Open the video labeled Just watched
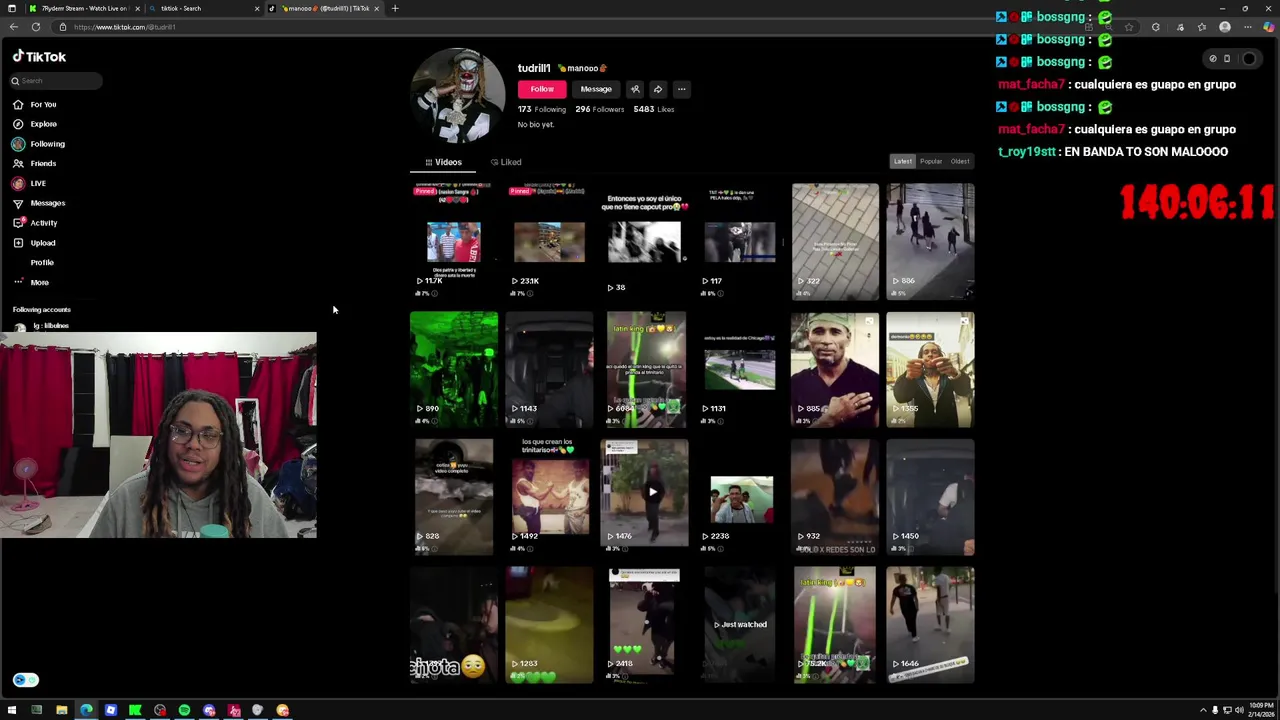 pyautogui.click(x=740, y=625)
